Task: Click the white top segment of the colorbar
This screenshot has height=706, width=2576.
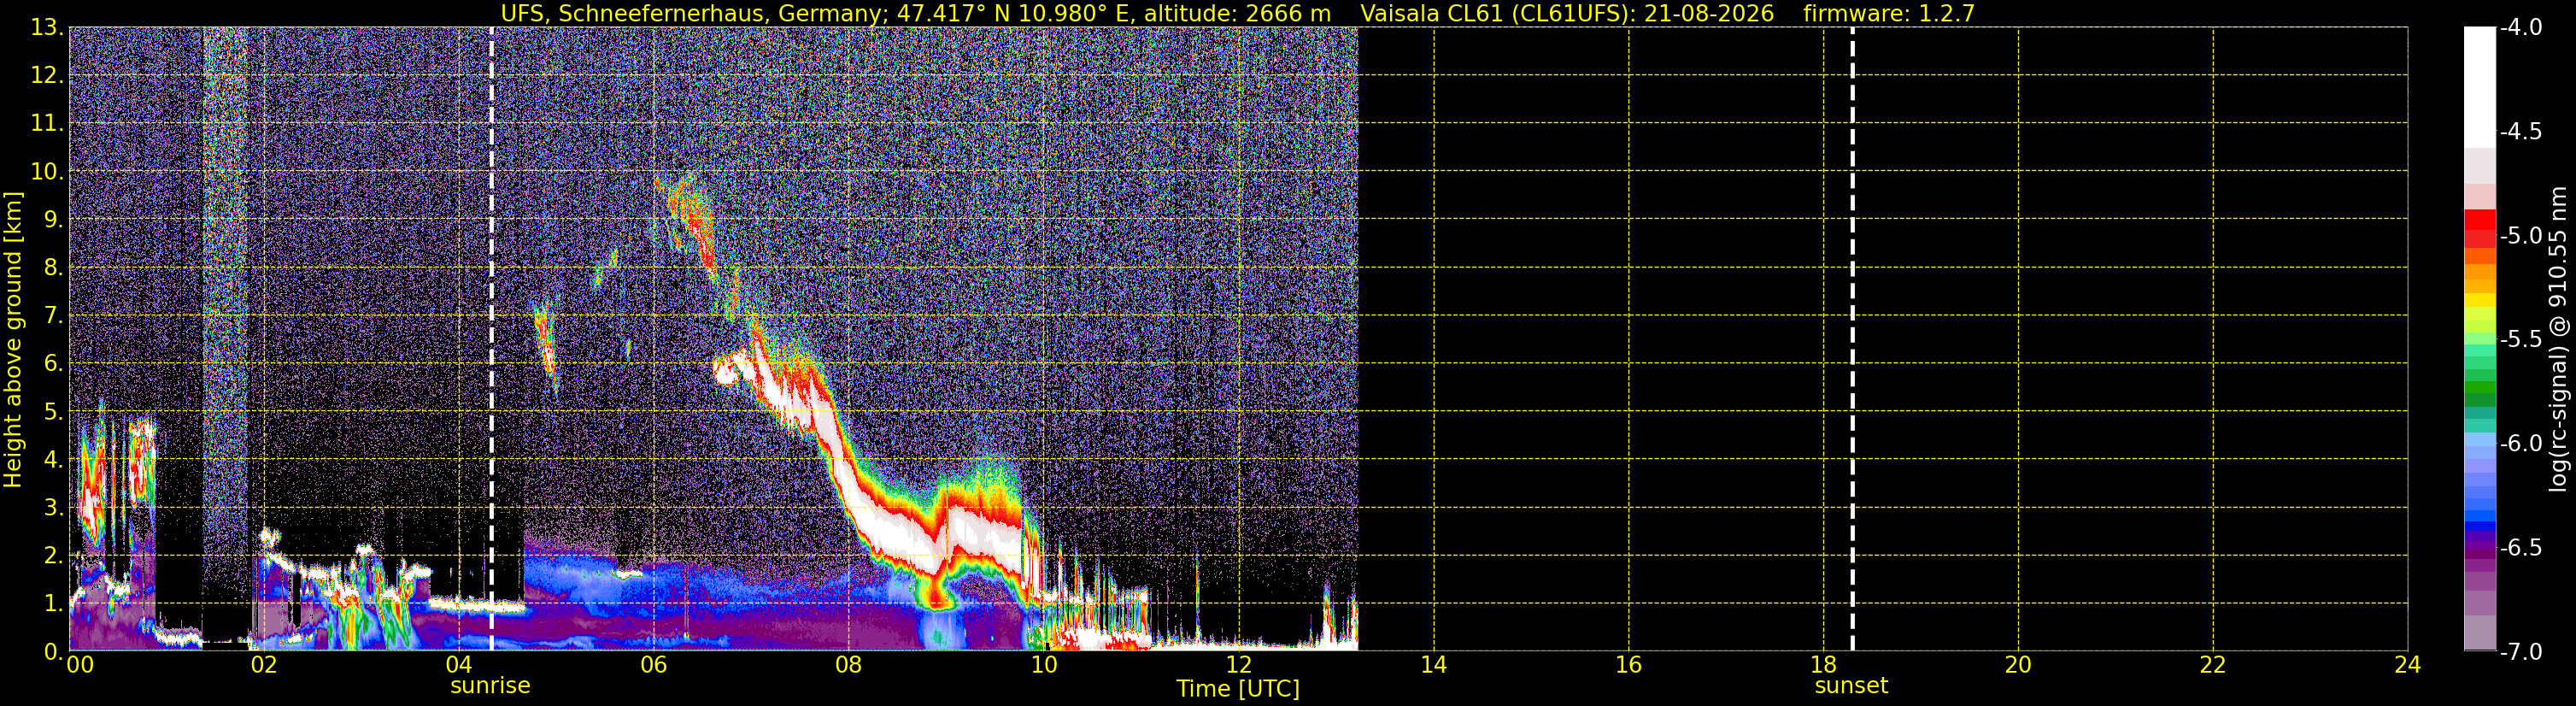Action: coord(2480,88)
